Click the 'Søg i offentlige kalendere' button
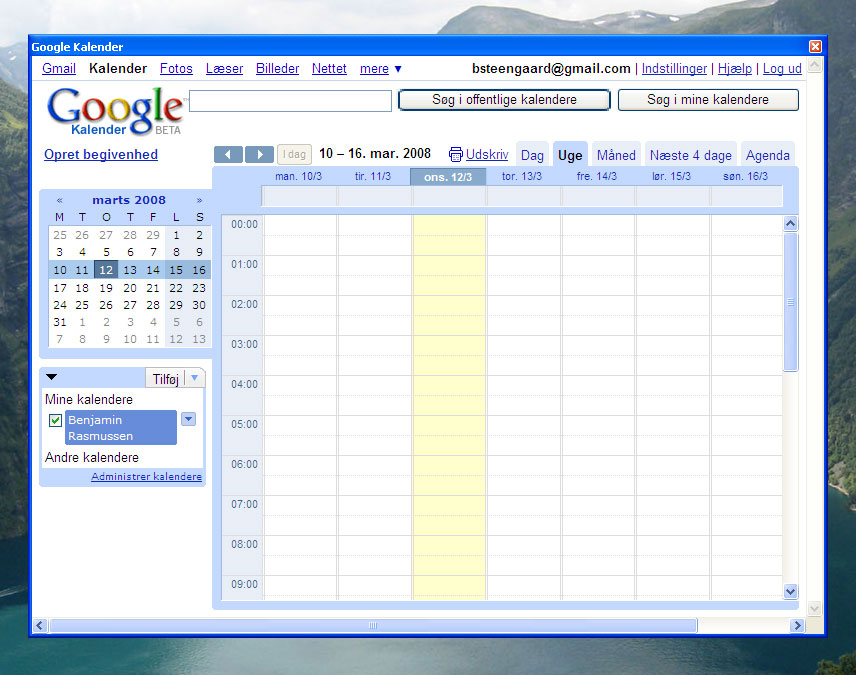Viewport: 856px width, 675px height. 504,100
